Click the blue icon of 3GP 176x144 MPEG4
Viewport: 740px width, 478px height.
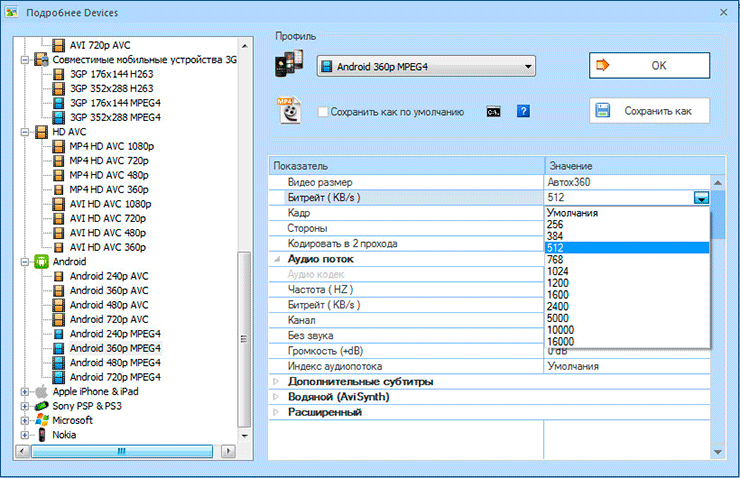tap(59, 103)
